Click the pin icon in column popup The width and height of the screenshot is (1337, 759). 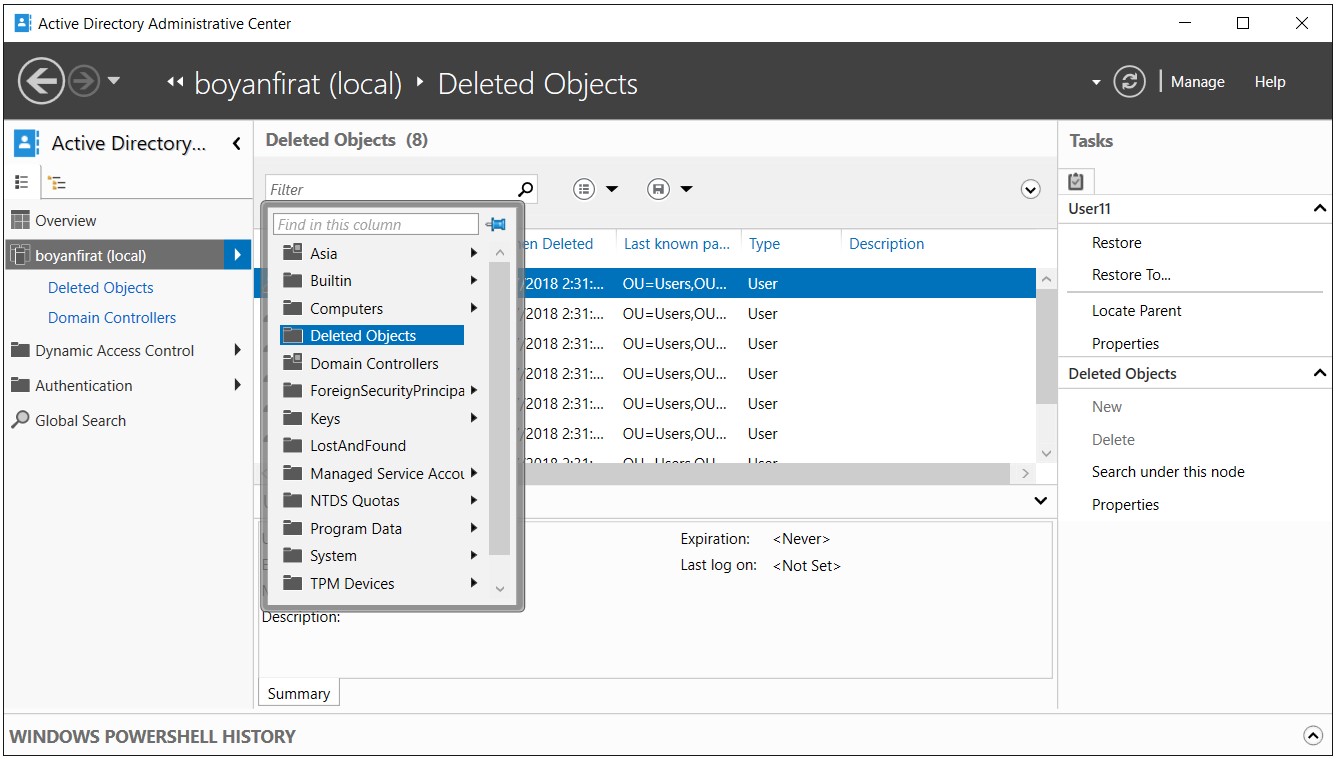pos(496,224)
